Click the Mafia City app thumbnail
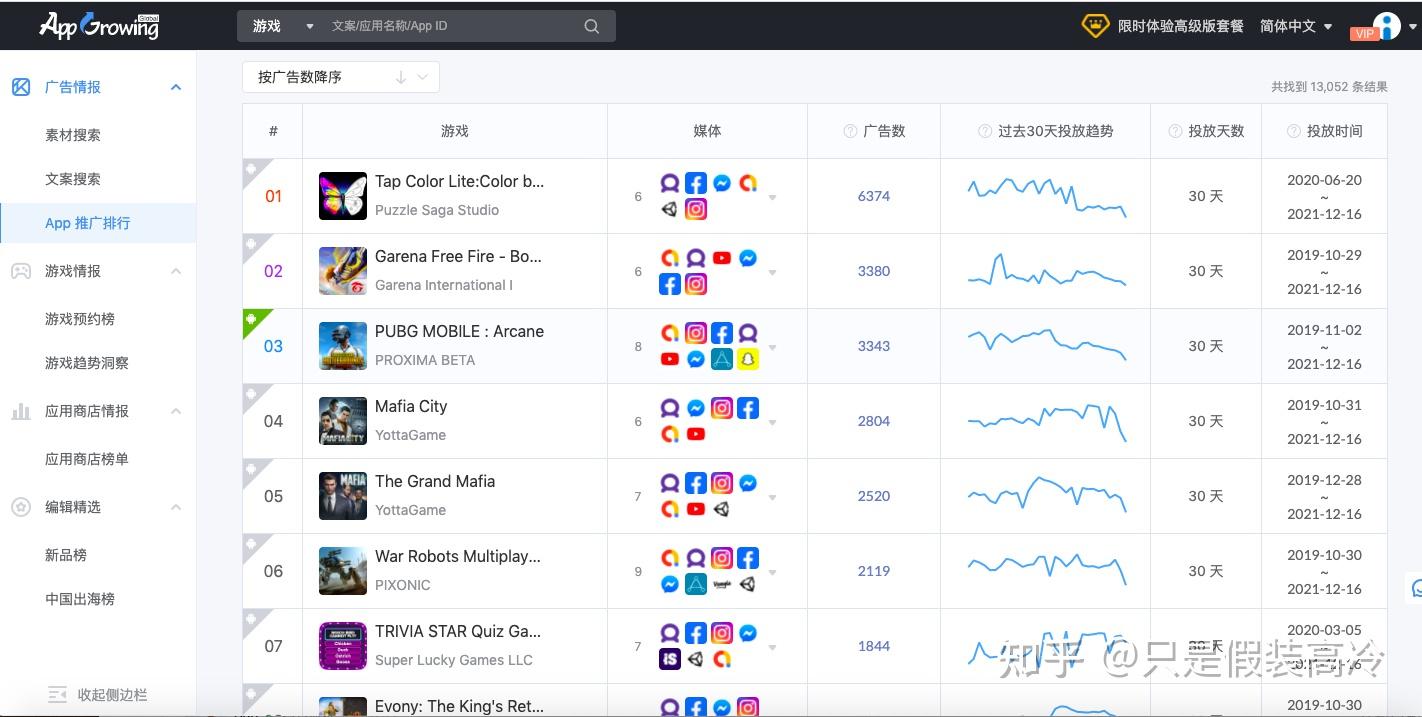1422x717 pixels. click(x=342, y=420)
